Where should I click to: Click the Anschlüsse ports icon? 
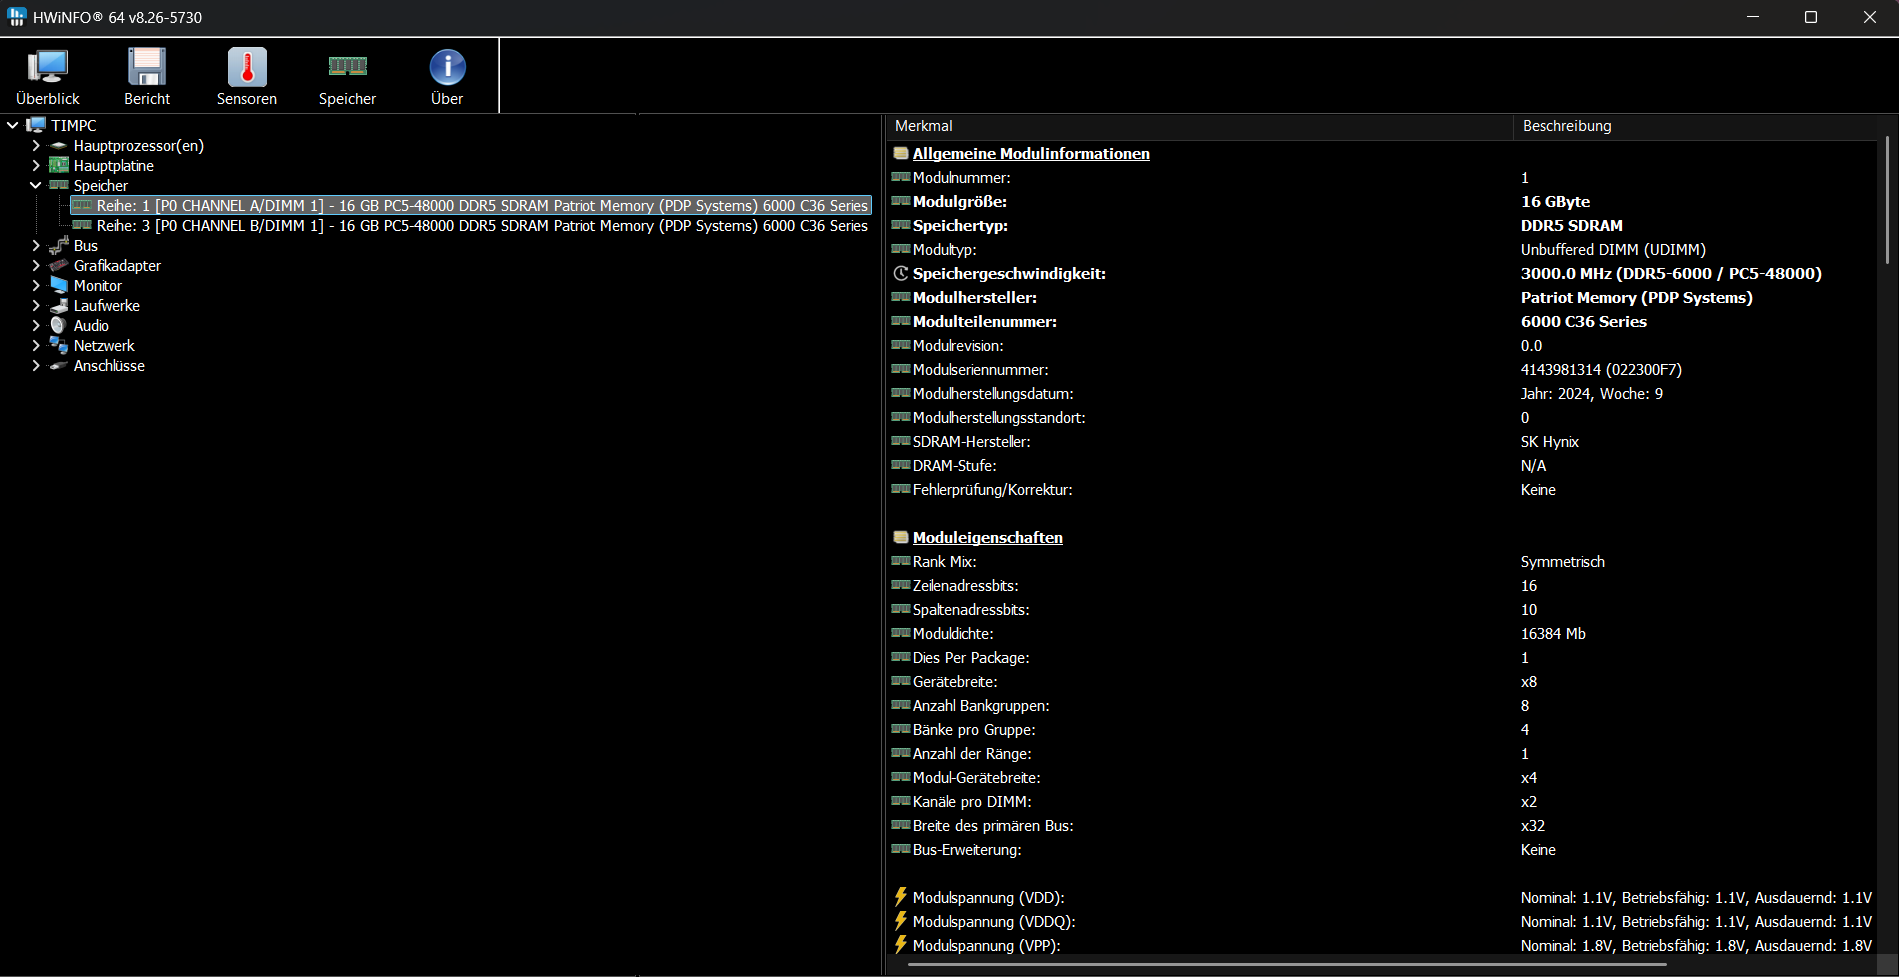58,365
